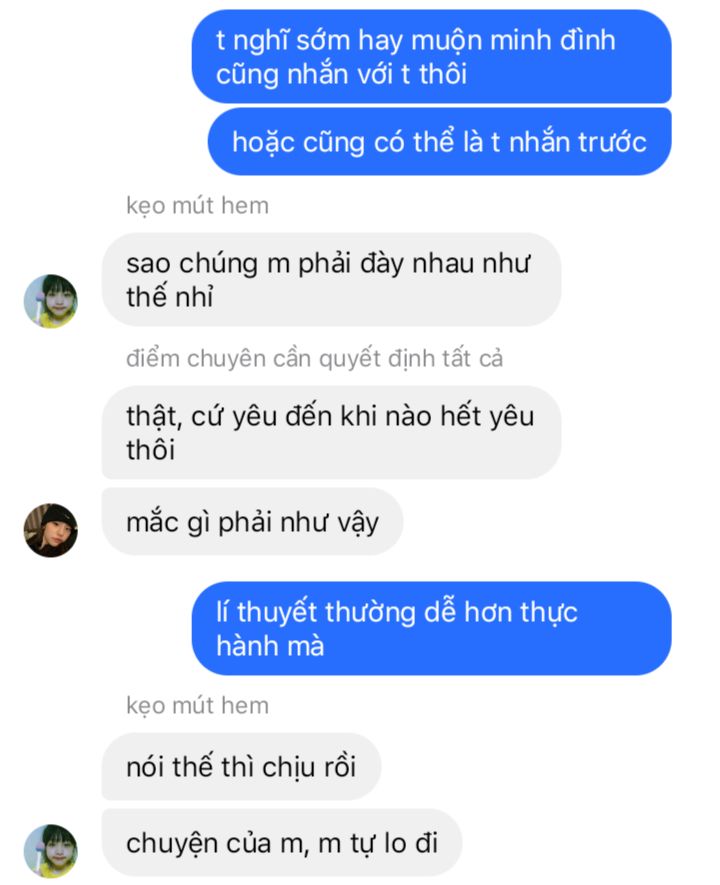Tap the avatar beside 'sao chúng m phải đày nhau'
This screenshot has height=885, width=720.
51,301
